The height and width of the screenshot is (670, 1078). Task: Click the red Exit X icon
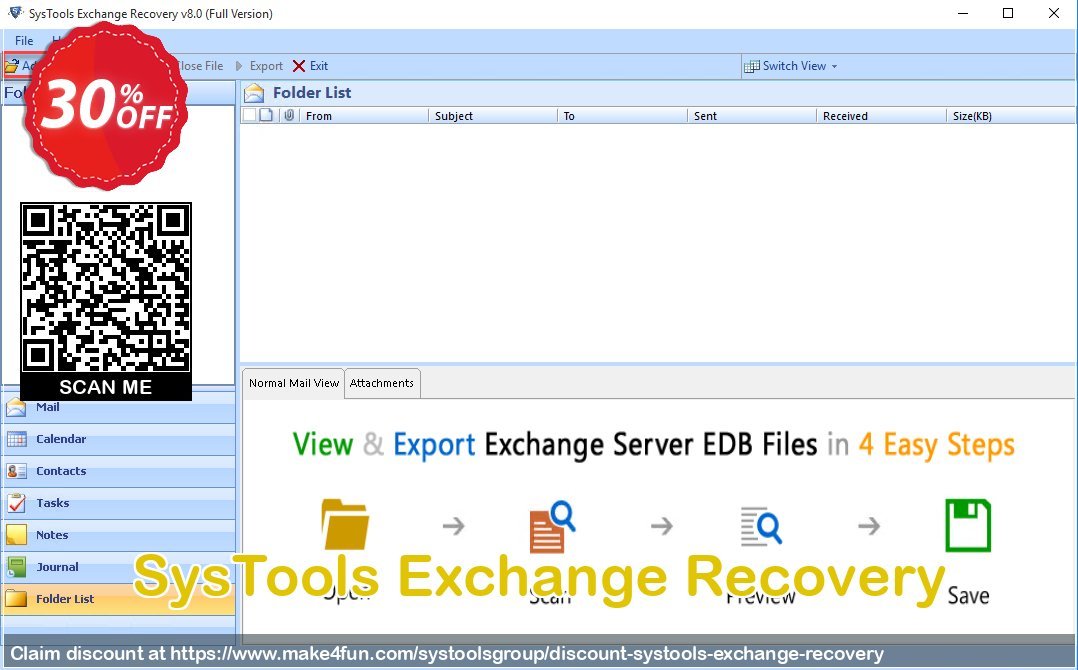click(299, 66)
